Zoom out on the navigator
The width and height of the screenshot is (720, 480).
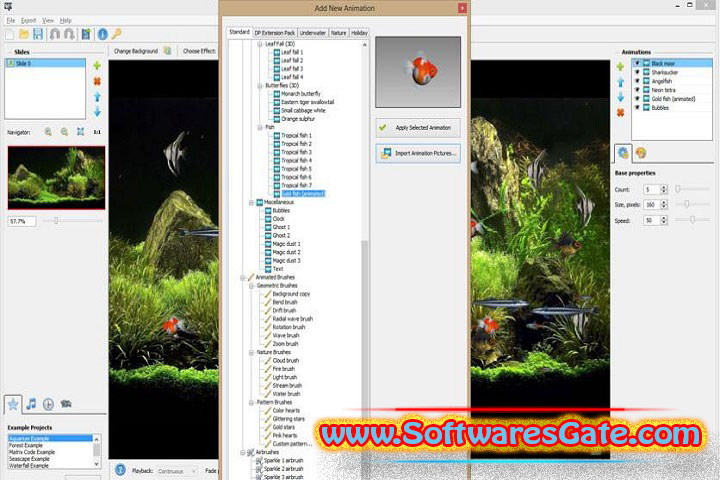64,132
